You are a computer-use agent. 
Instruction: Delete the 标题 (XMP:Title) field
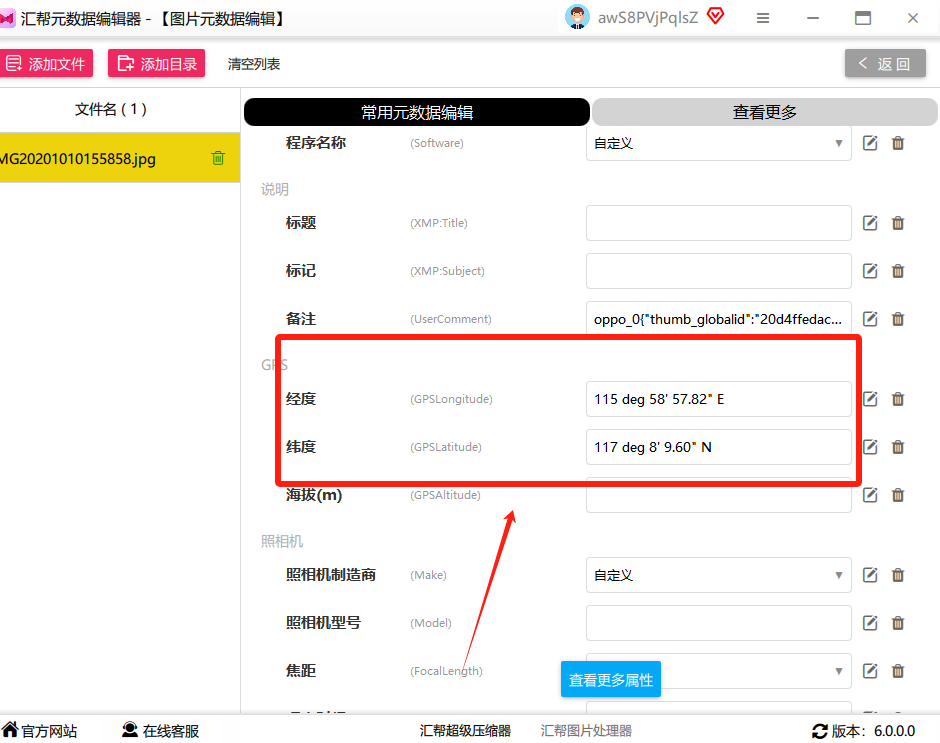pyautogui.click(x=898, y=223)
